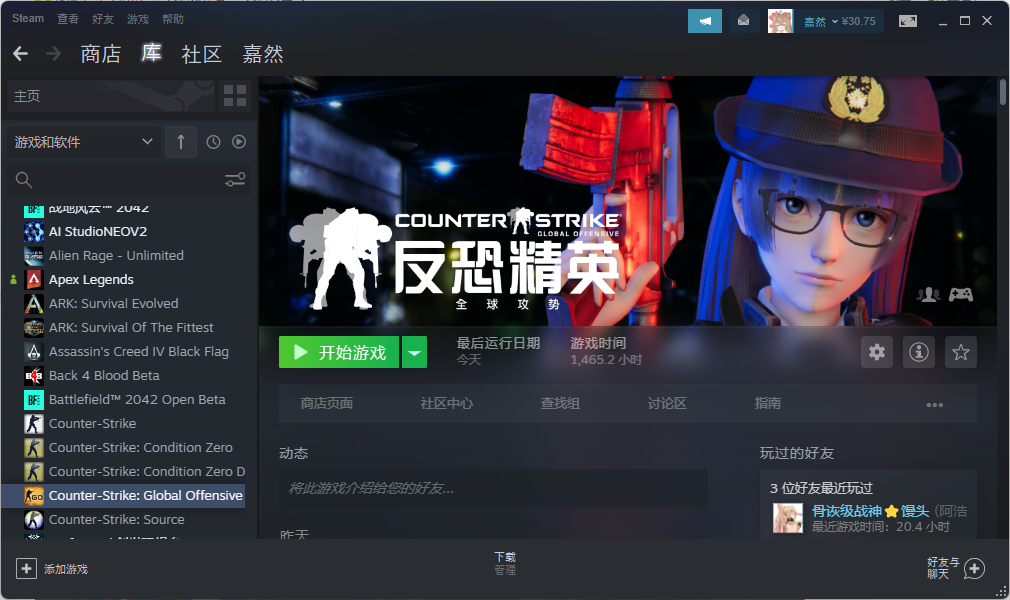Open the 下载 管理 downloads manager
The width and height of the screenshot is (1010, 600).
[x=505, y=563]
